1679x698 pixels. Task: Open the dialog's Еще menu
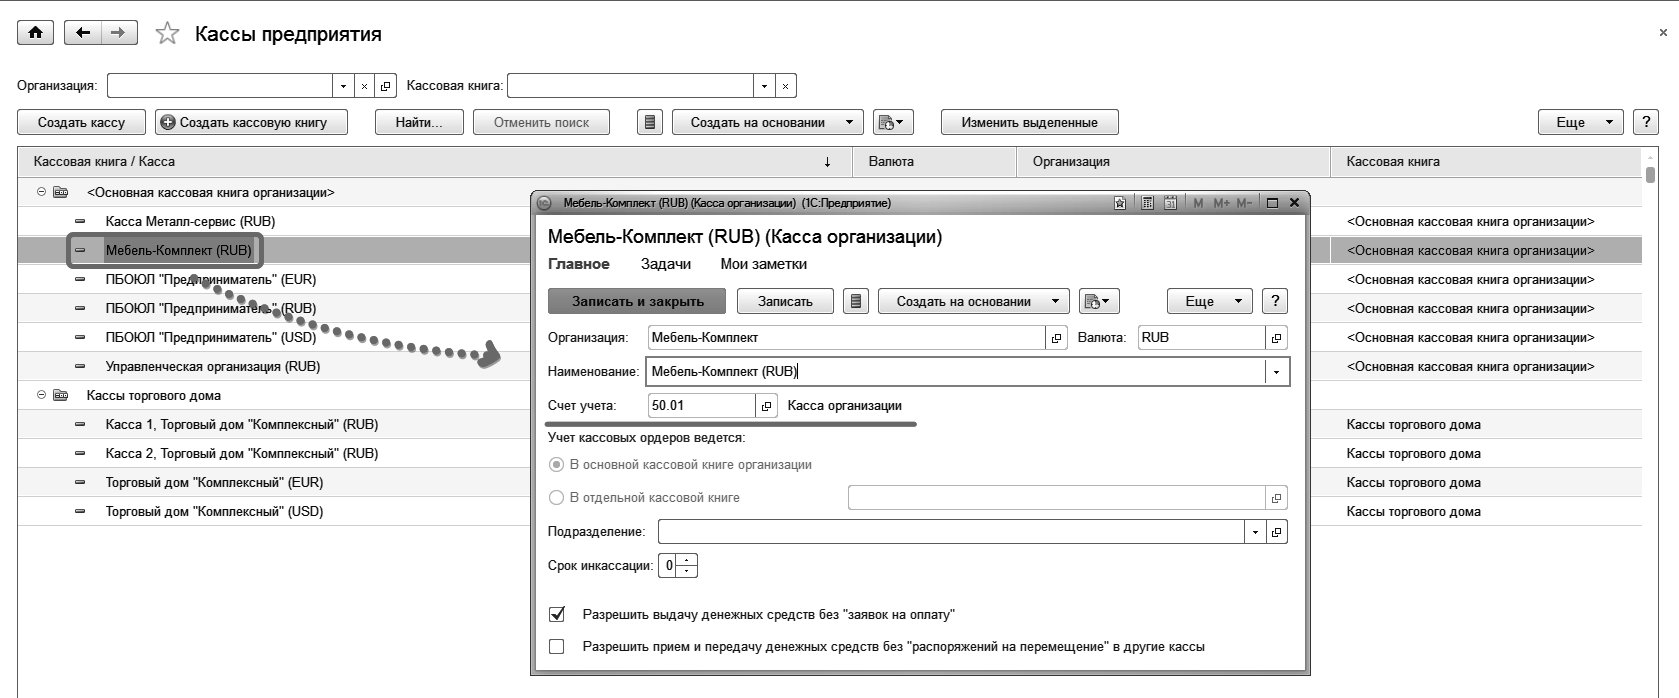coord(1209,301)
